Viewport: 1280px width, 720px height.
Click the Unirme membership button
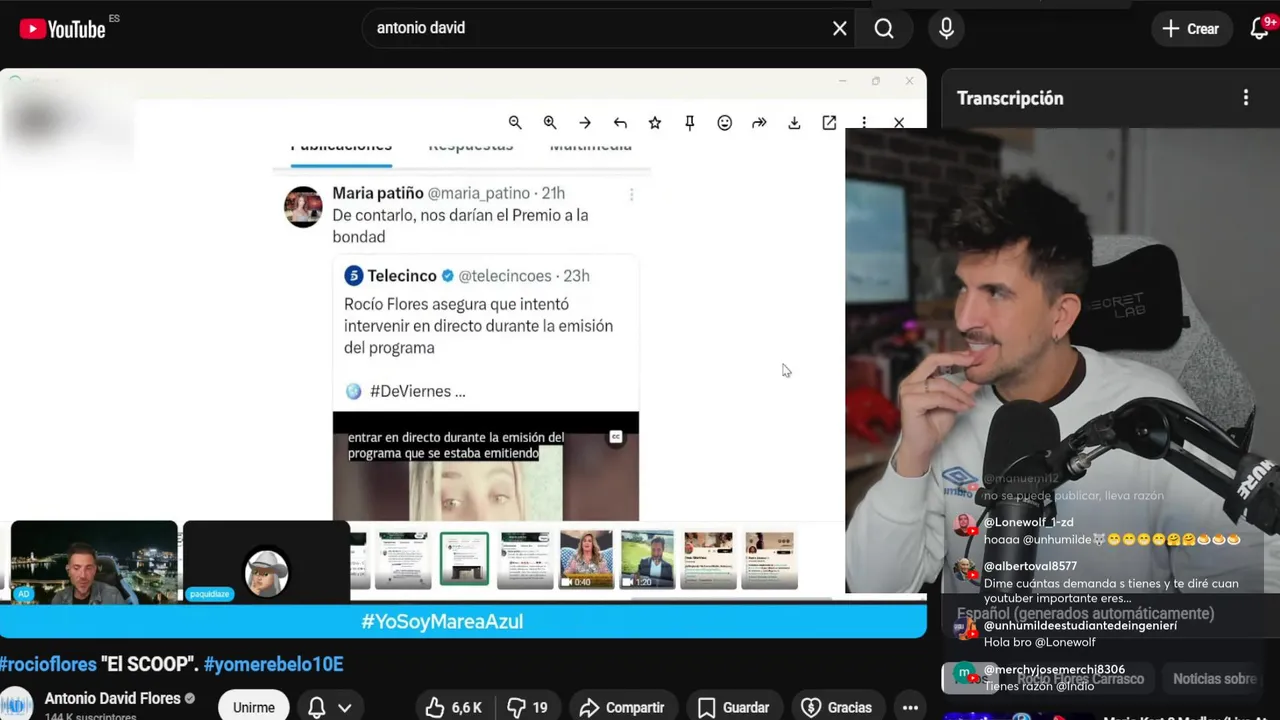coord(254,707)
